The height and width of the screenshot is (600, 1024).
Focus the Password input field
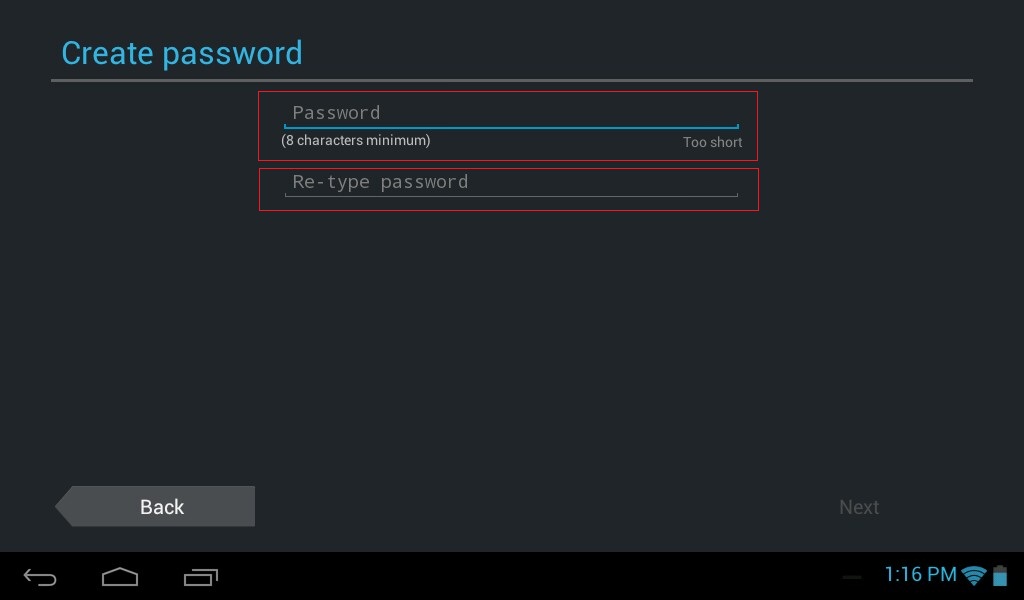(511, 114)
